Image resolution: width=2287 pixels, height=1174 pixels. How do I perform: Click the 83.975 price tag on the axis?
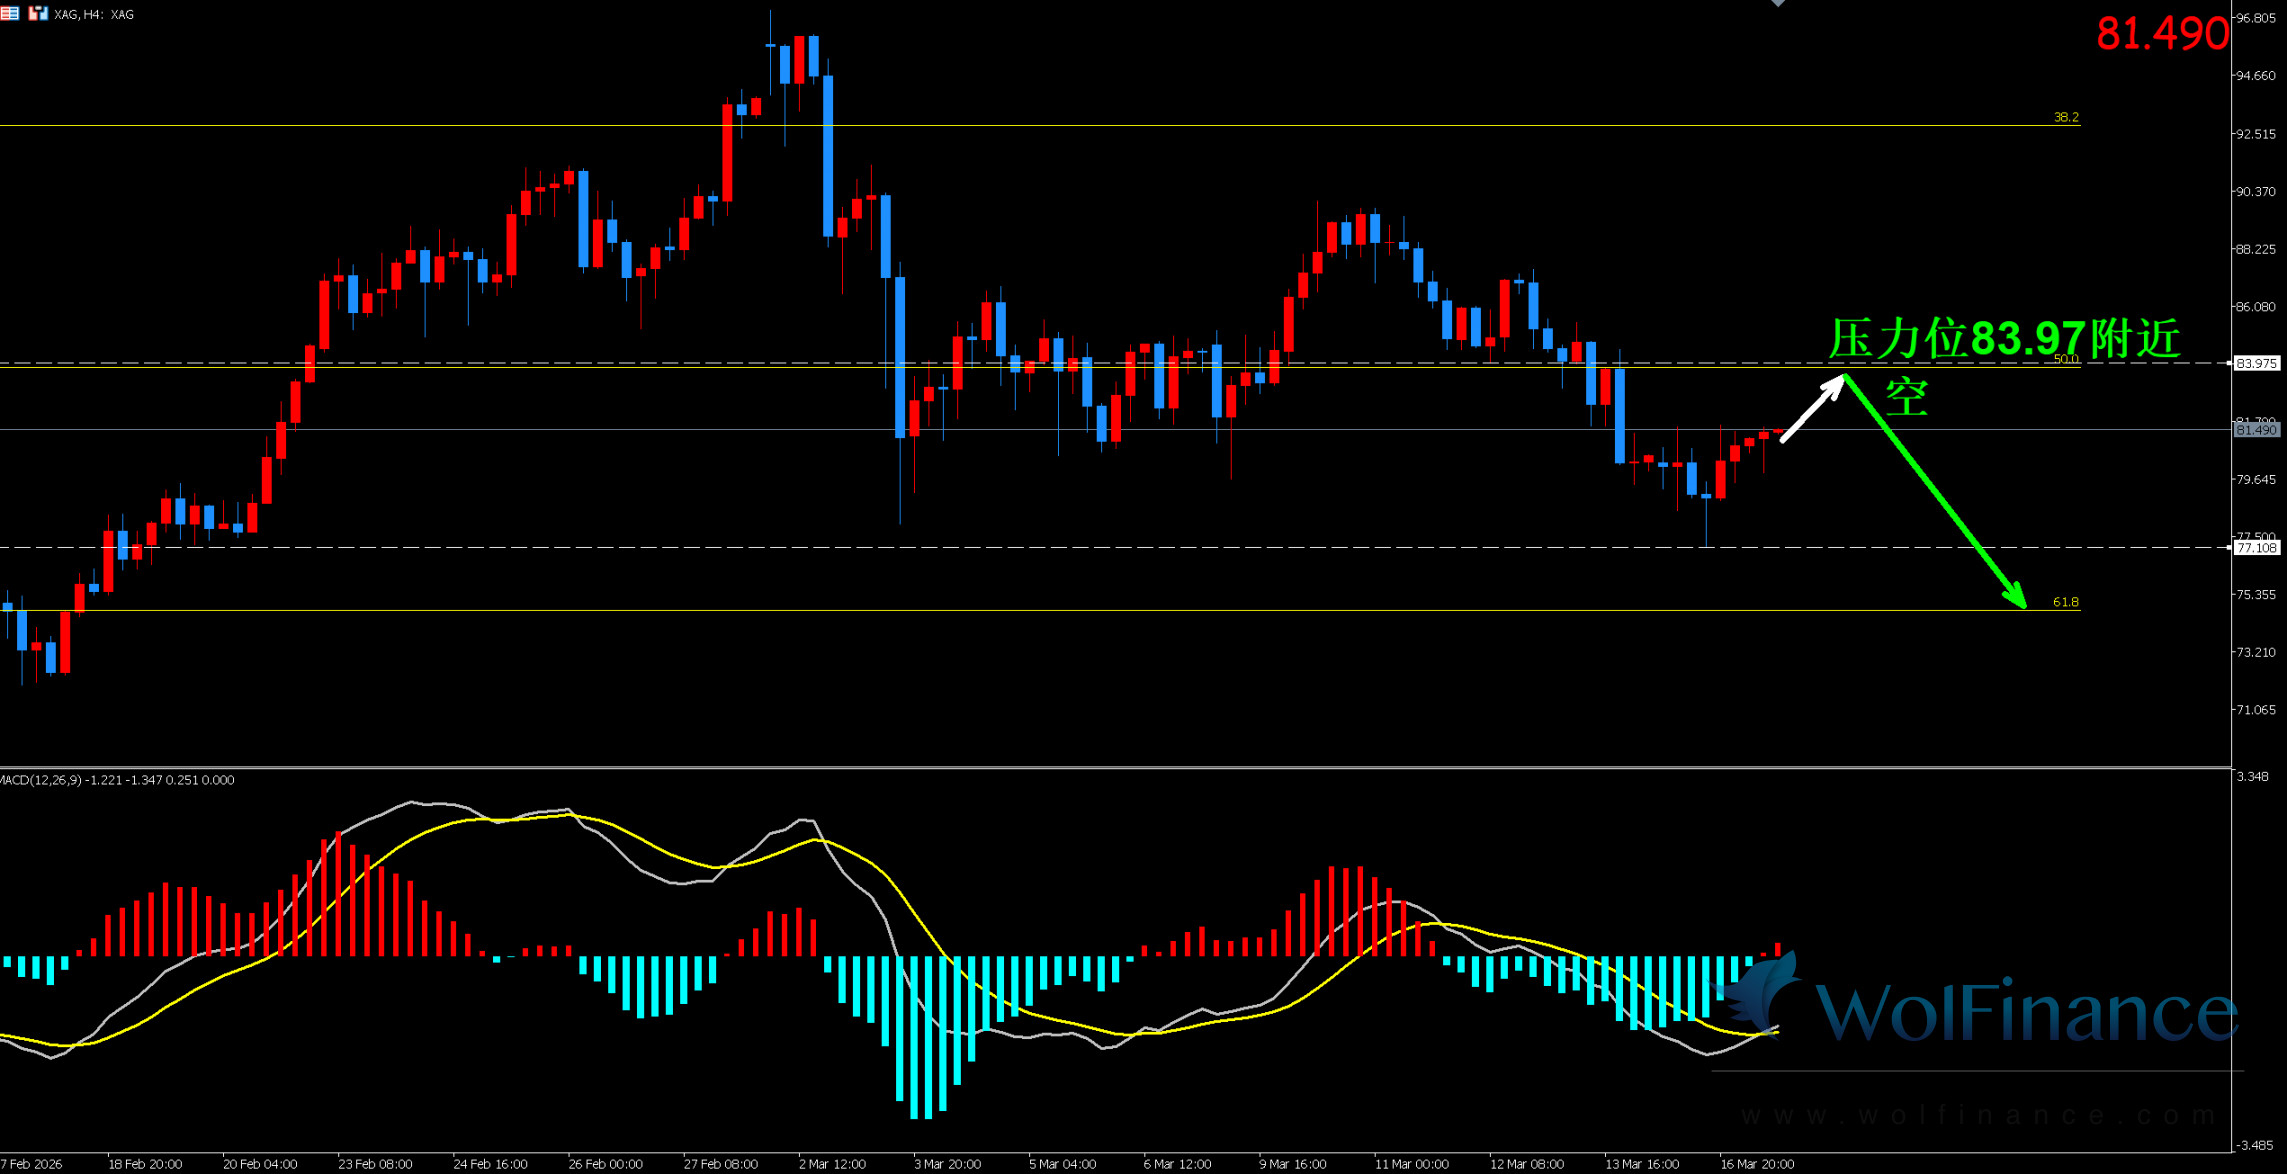pyautogui.click(x=2256, y=363)
